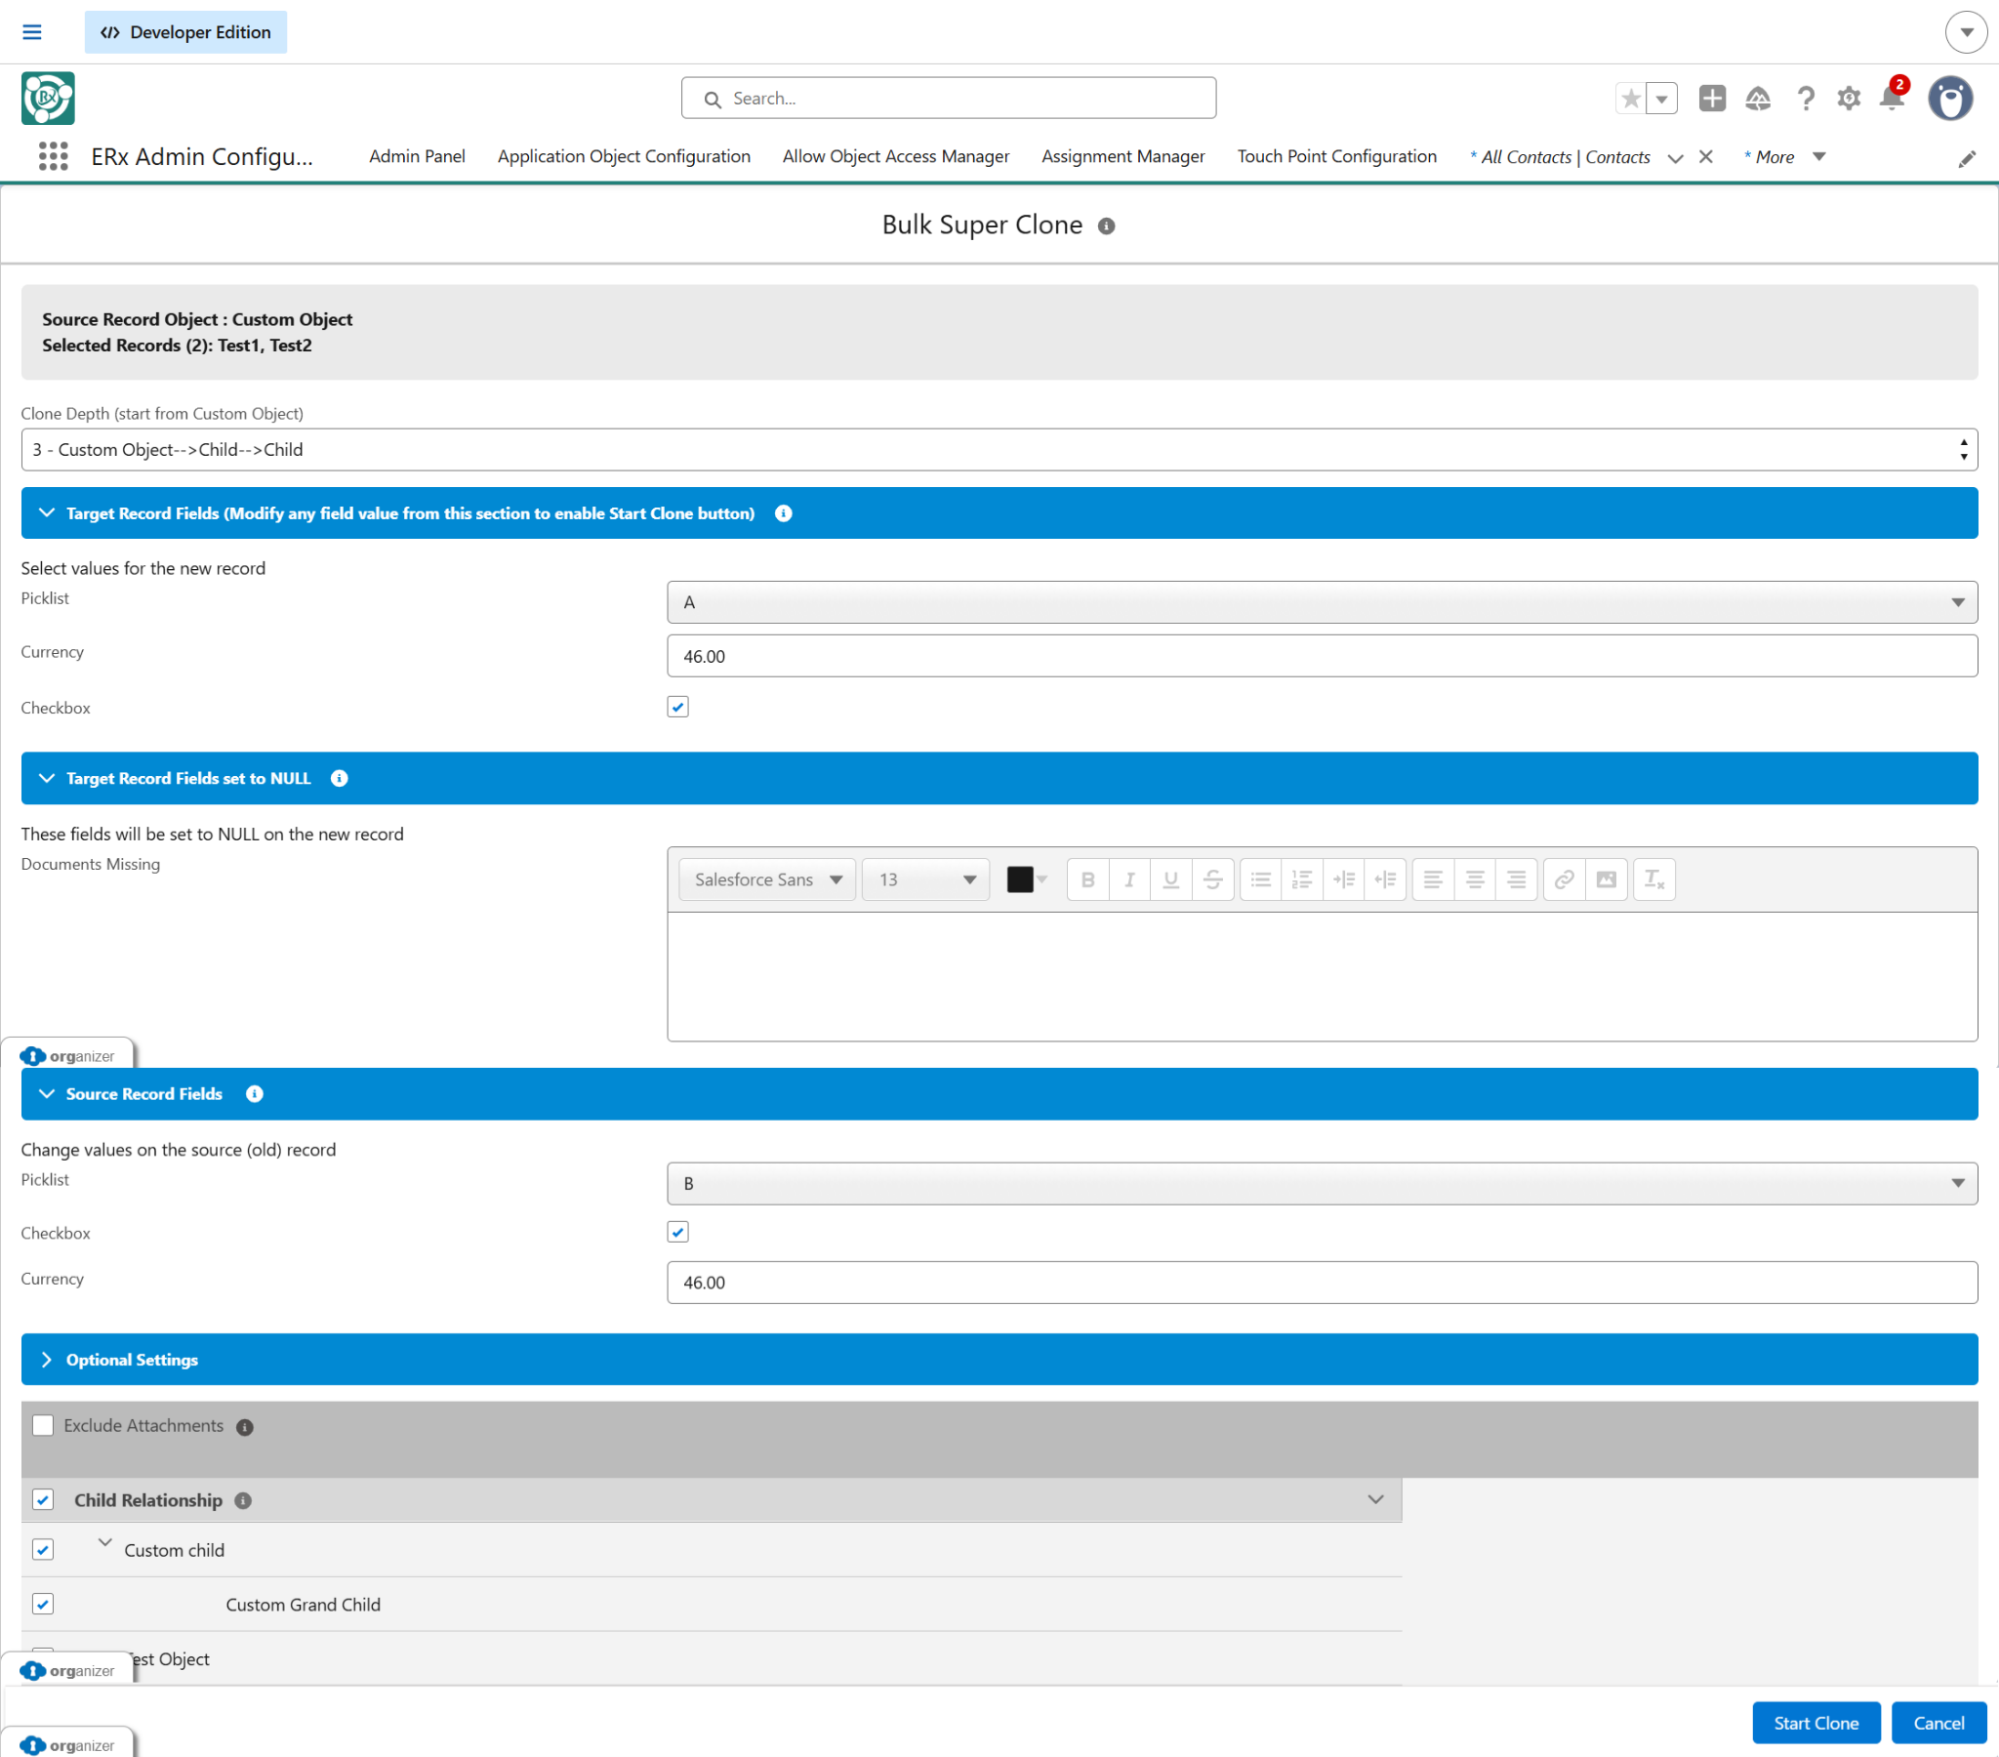This screenshot has width=1999, height=1757.
Task: Enable Exclude Attachments checkbox
Action: pyautogui.click(x=43, y=1425)
